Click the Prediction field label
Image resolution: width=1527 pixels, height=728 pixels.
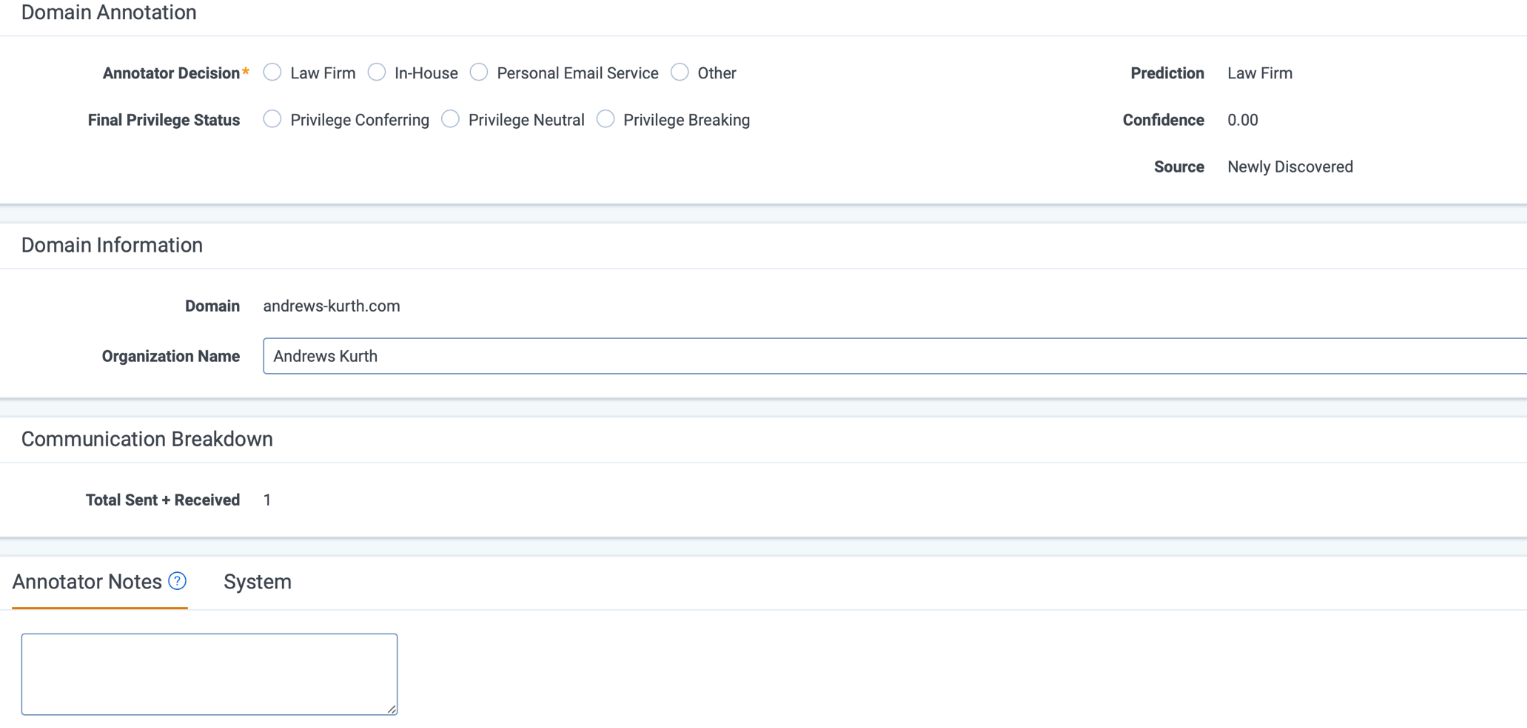click(1167, 73)
